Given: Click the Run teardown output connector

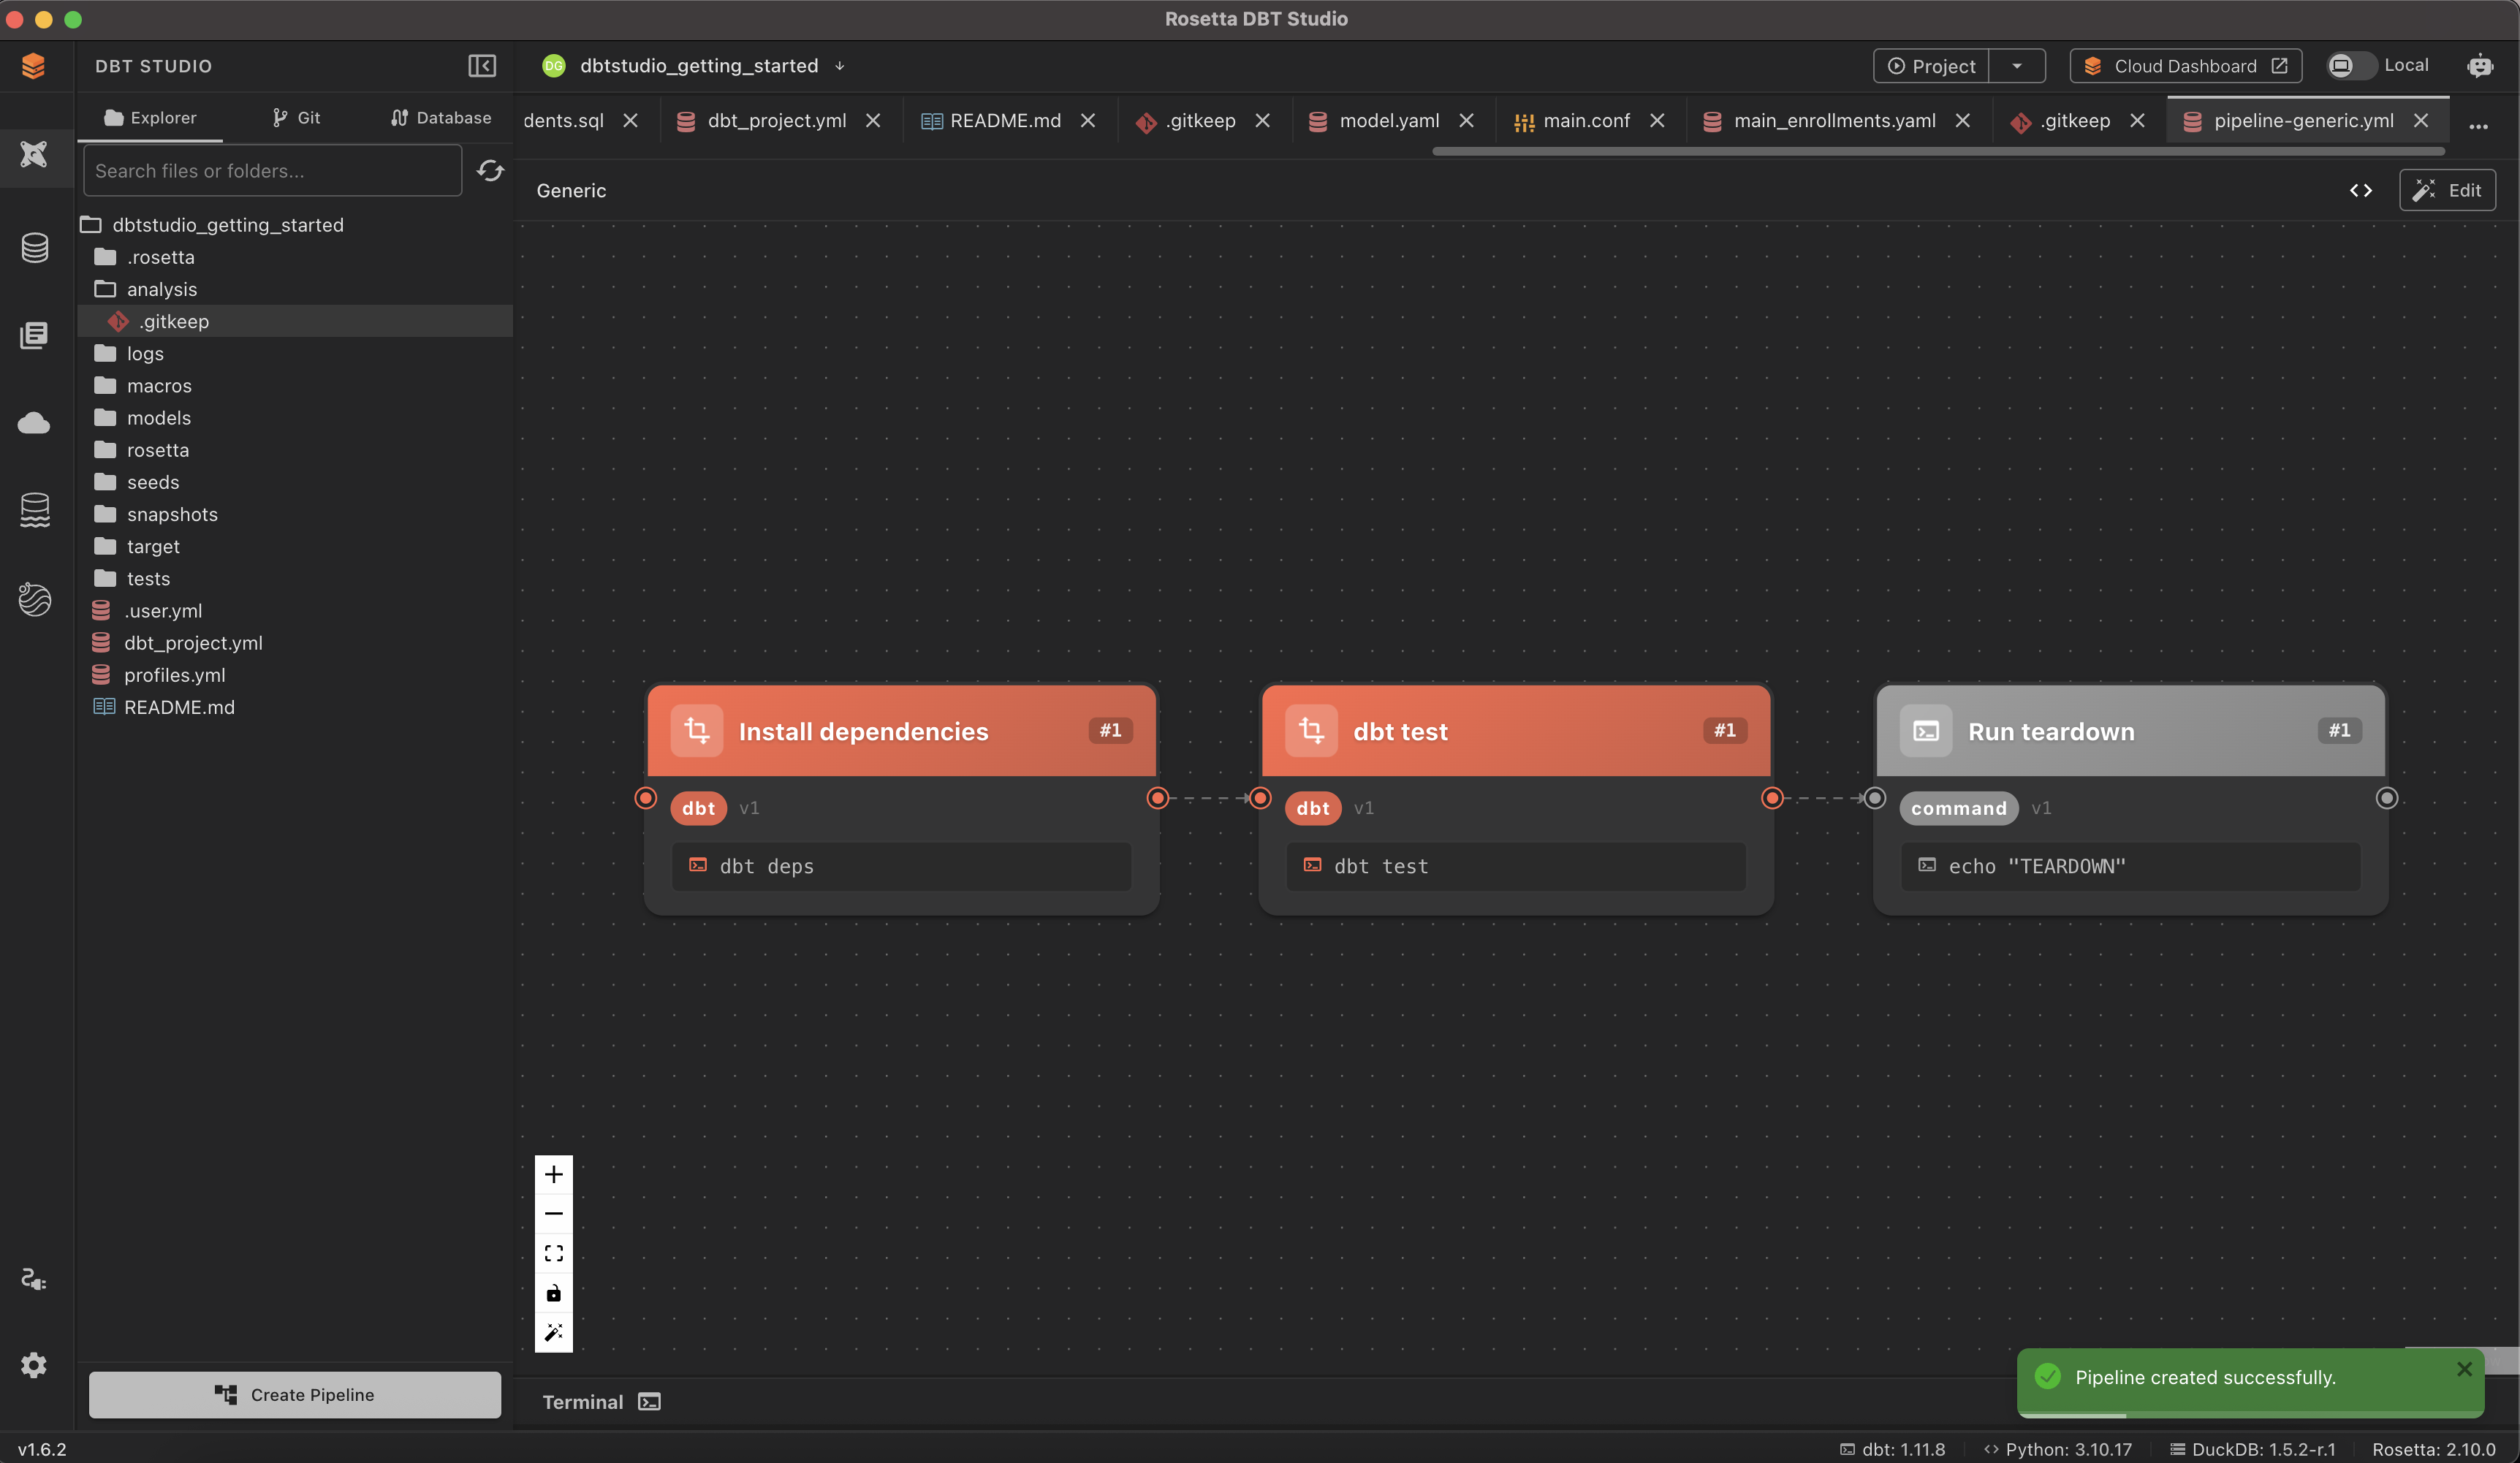Looking at the screenshot, I should (2386, 798).
